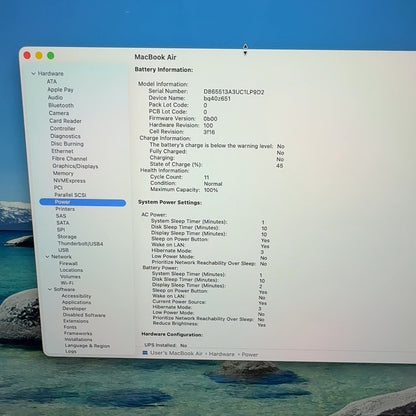Show the Storage hardware information

(x=67, y=237)
